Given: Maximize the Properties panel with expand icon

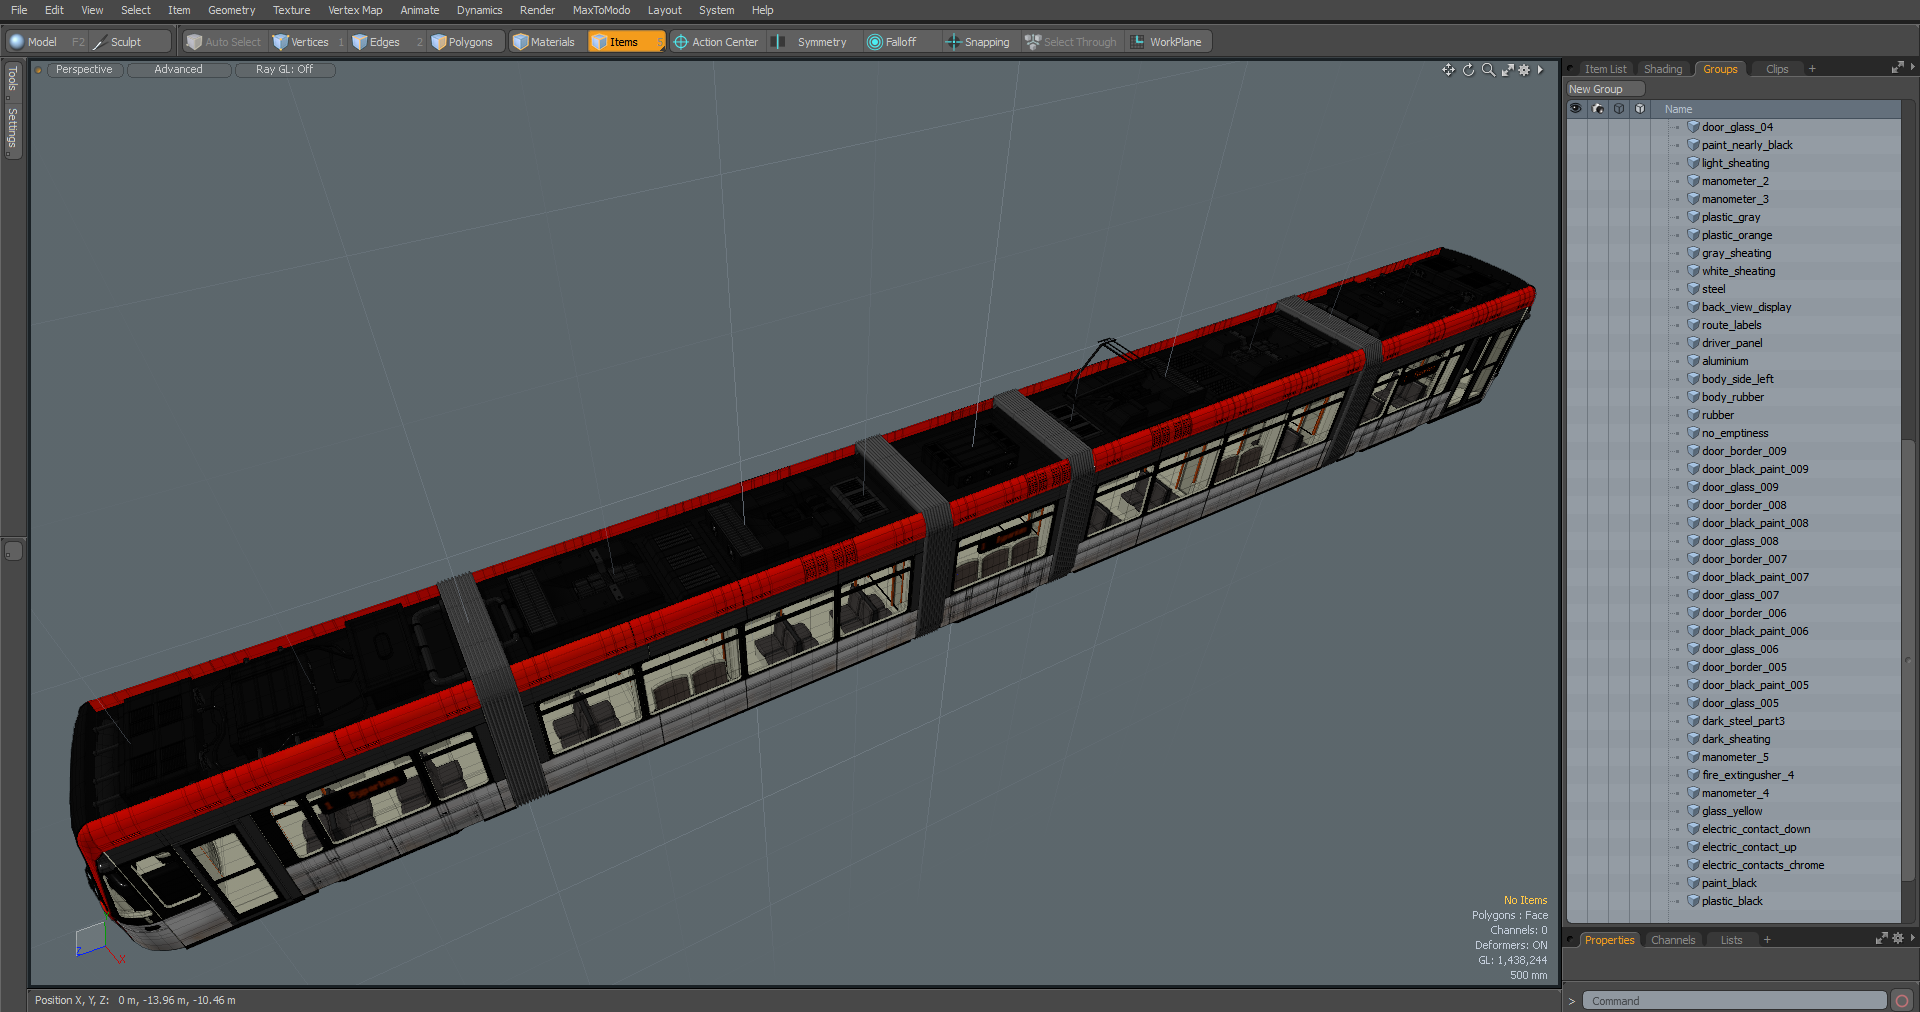Looking at the screenshot, I should pos(1881,938).
